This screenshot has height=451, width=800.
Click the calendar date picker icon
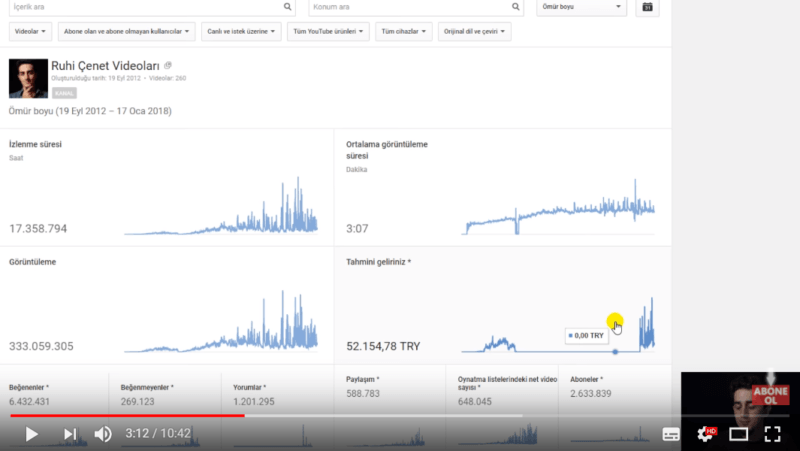[x=646, y=7]
